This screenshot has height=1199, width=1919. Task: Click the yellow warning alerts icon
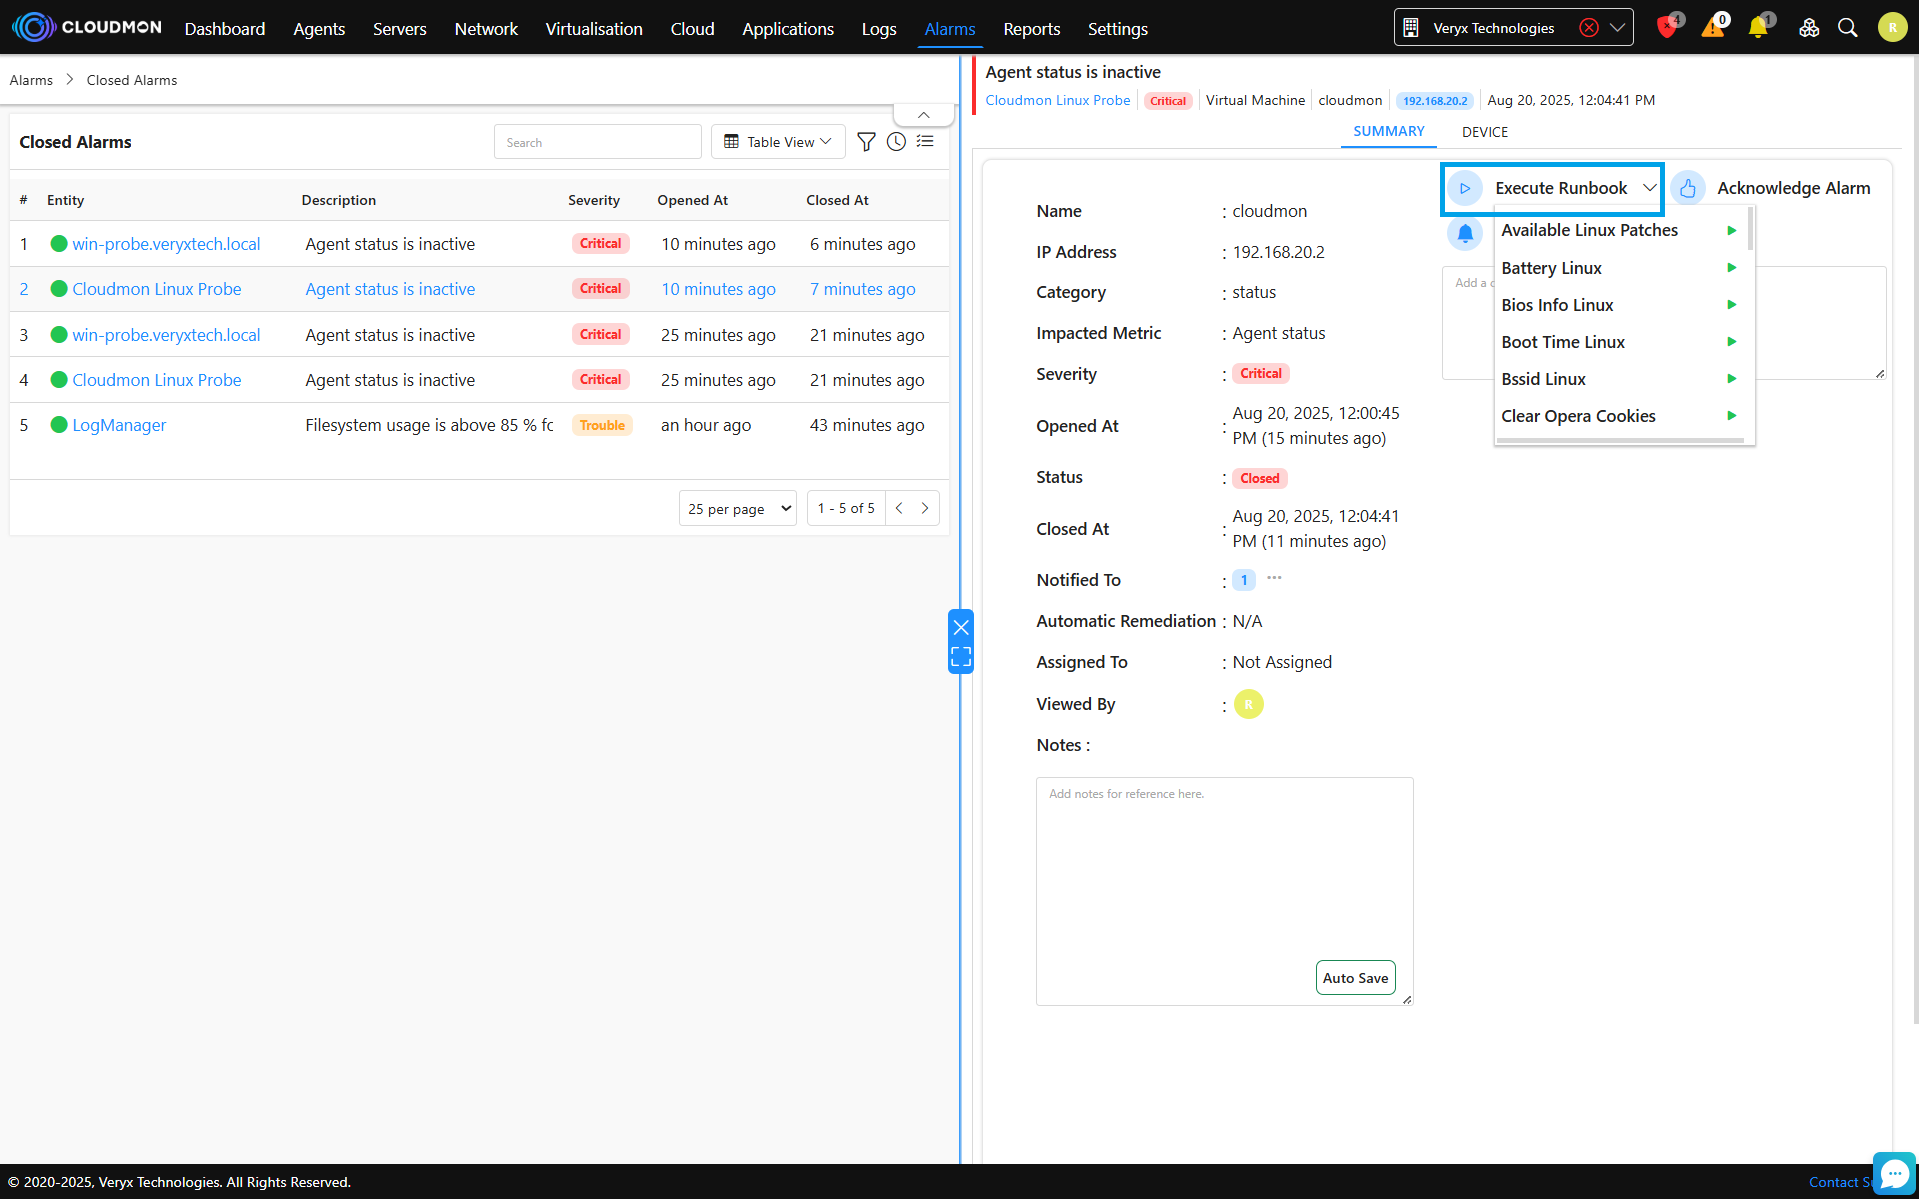coord(1713,27)
